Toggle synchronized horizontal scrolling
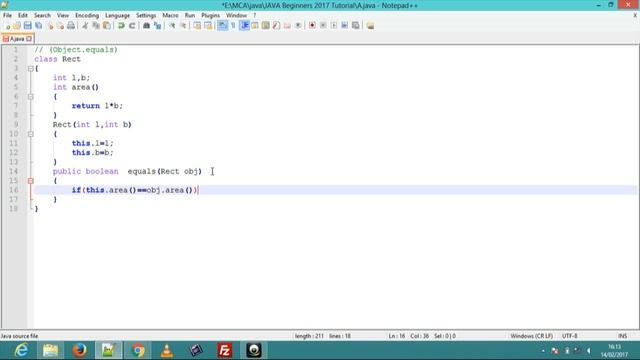The height and width of the screenshot is (360, 640). (208, 26)
